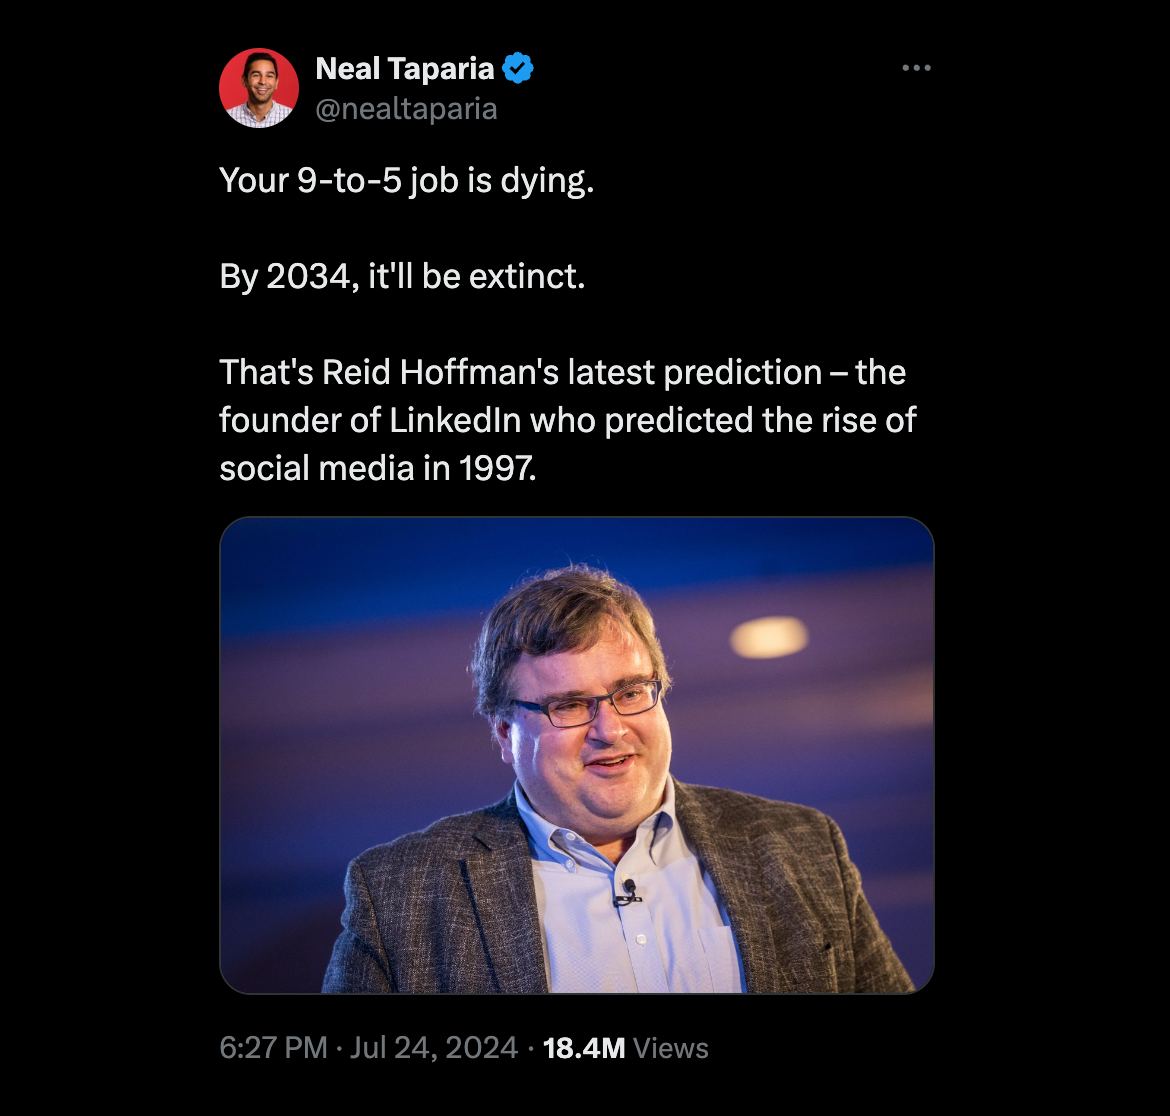Select the verified checkmark next to the name

517,68
